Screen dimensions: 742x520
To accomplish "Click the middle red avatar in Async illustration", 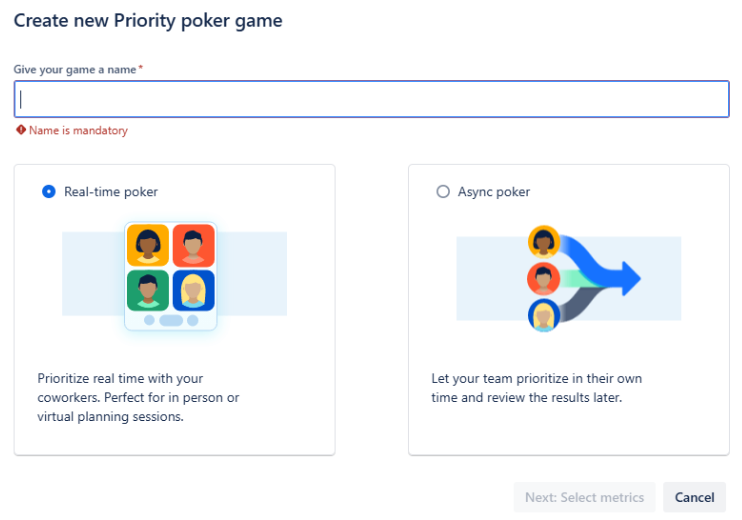I will [543, 277].
